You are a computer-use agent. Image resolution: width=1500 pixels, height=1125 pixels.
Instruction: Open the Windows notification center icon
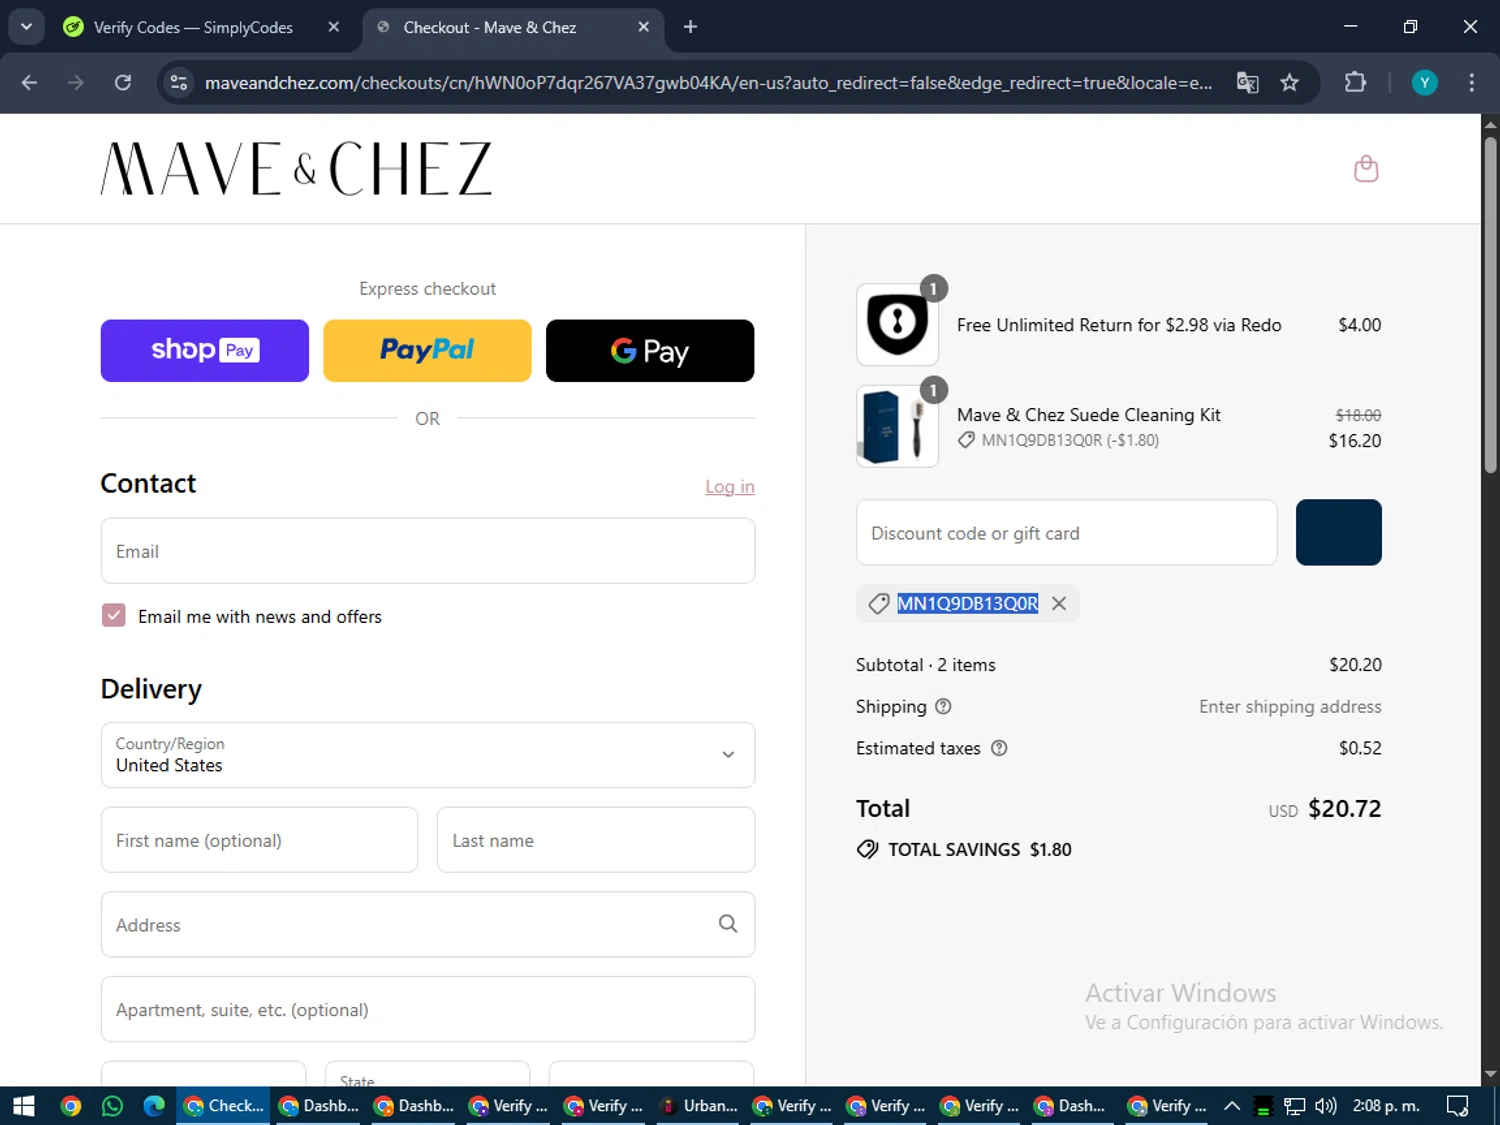click(1458, 1106)
